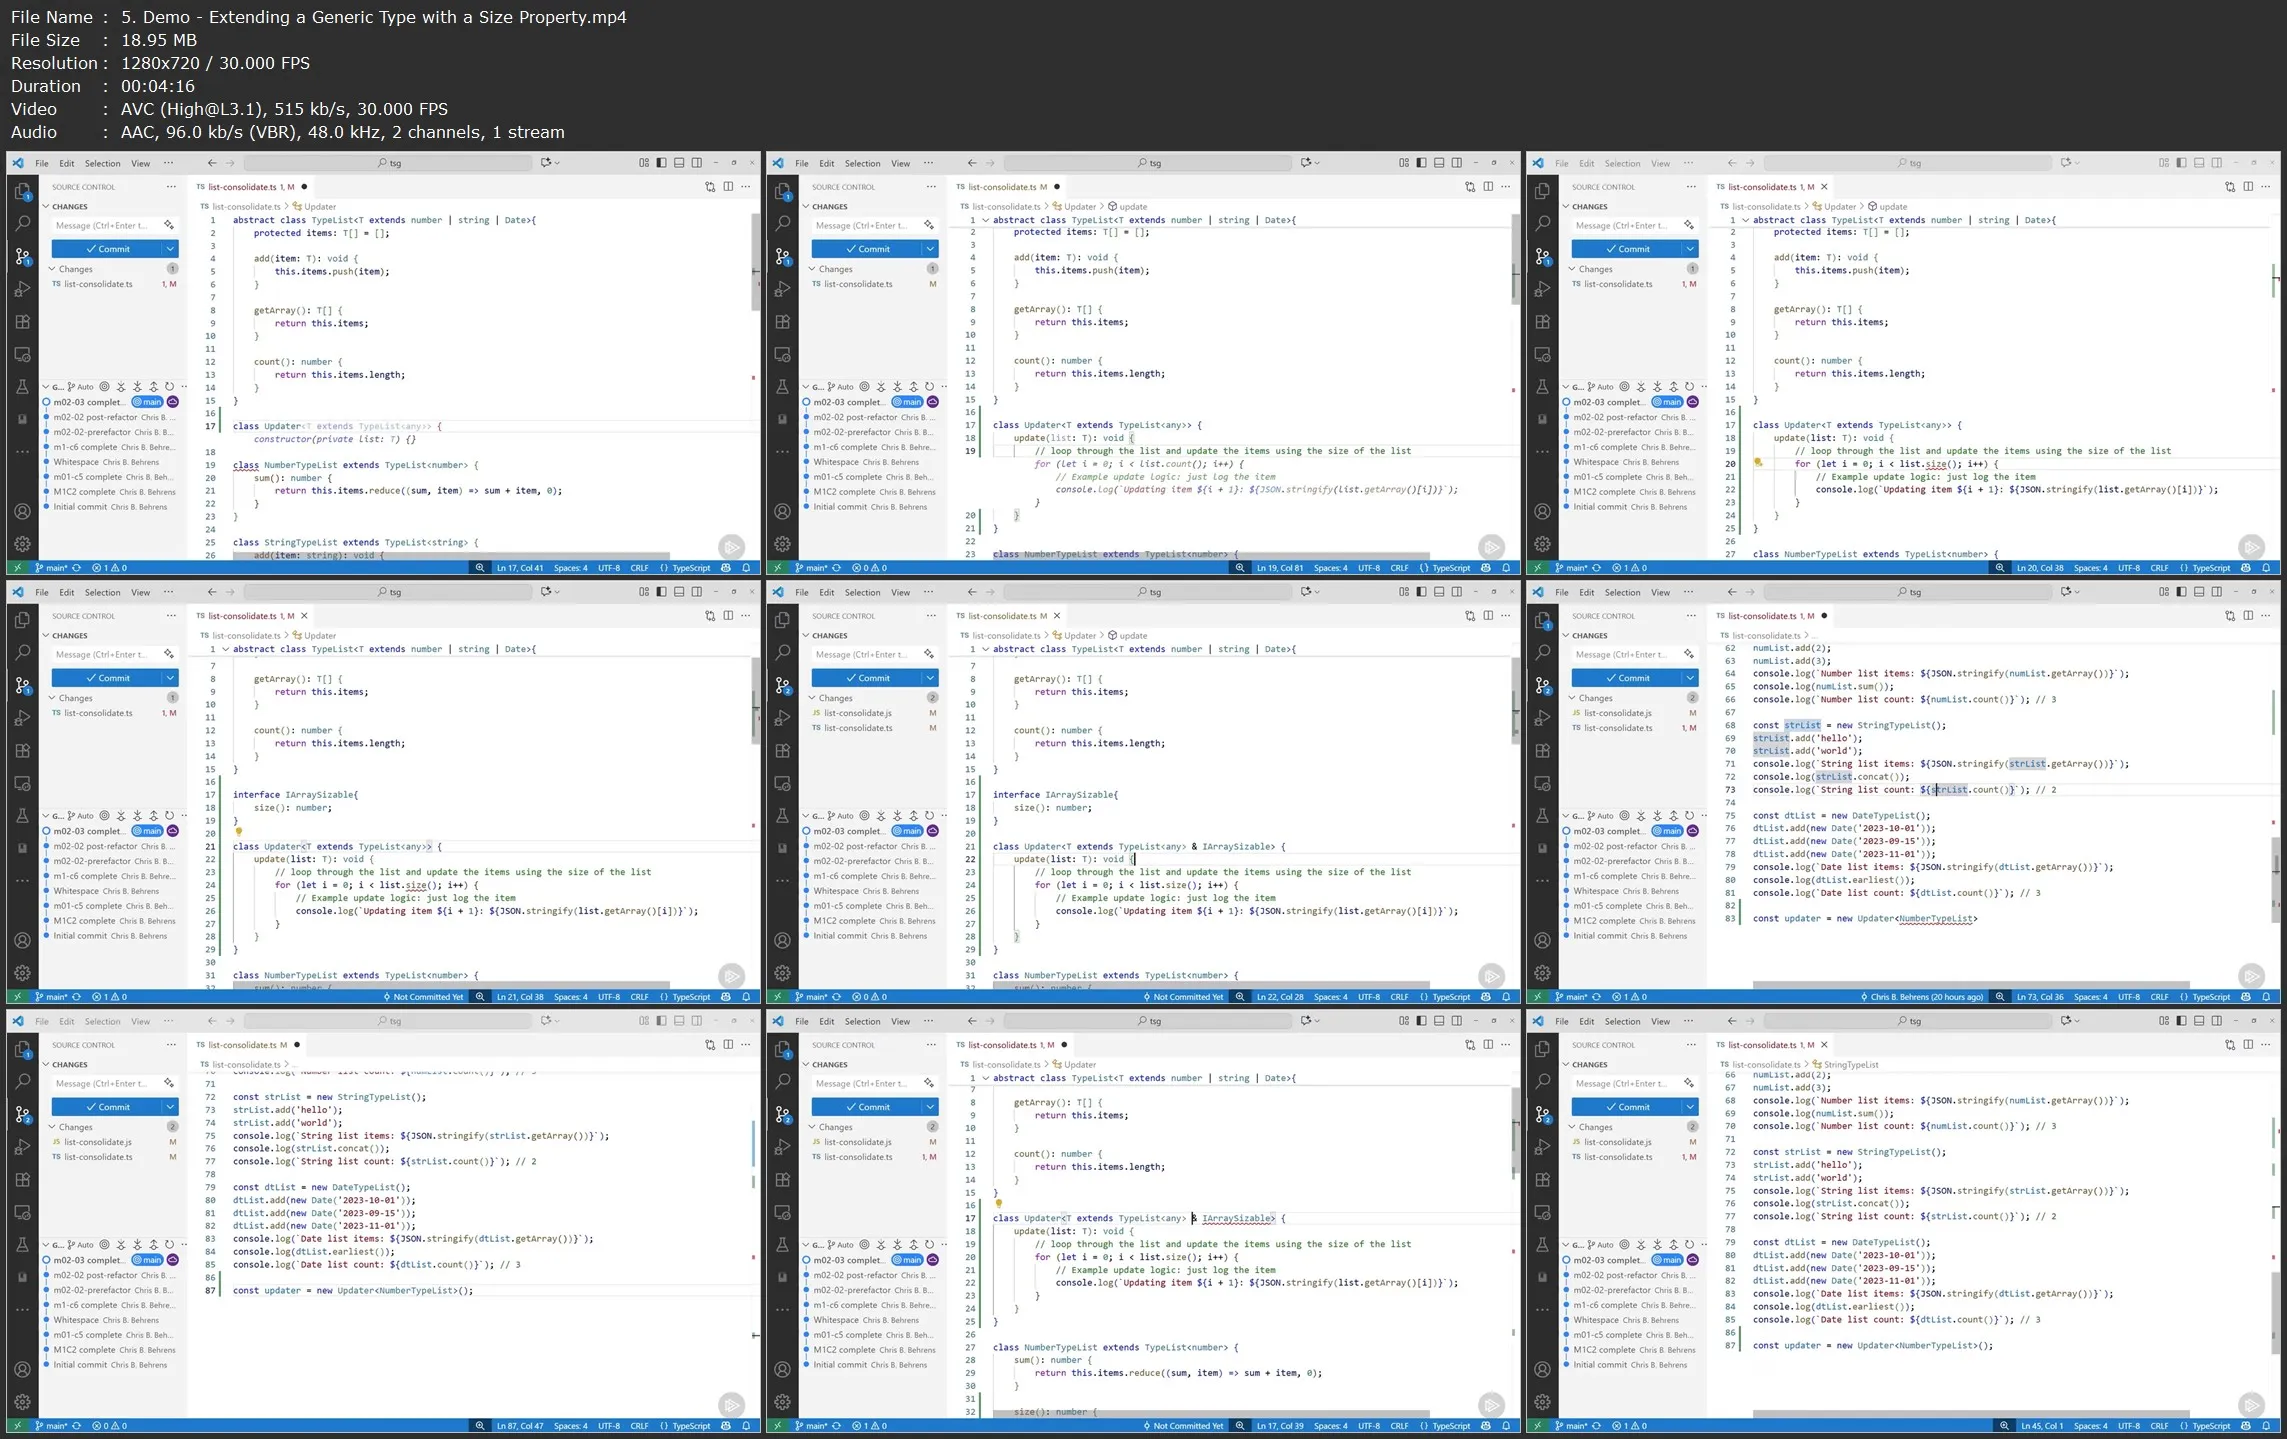Toggle Primary Side Bar in top-left frame's title bar
Screen dimensions: 2287x1439
point(661,163)
